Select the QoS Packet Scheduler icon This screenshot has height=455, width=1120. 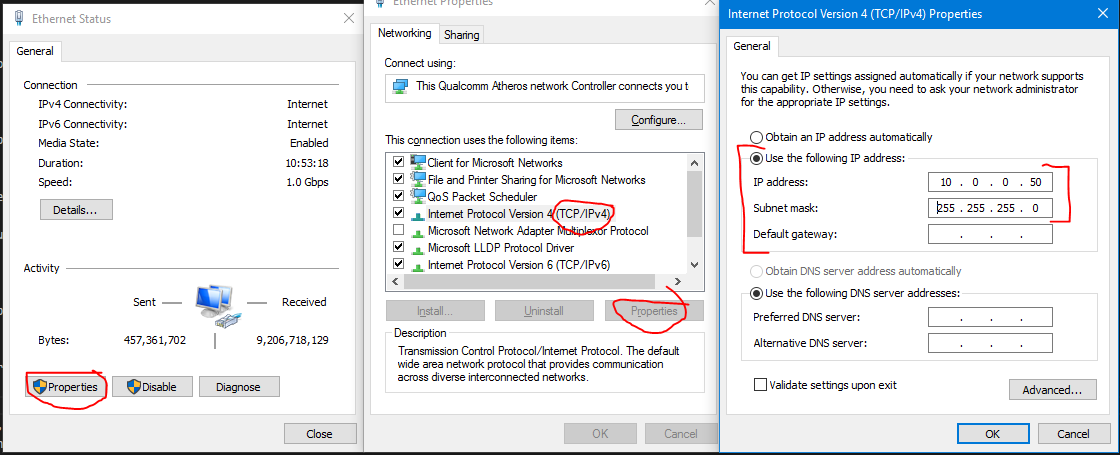[418, 196]
